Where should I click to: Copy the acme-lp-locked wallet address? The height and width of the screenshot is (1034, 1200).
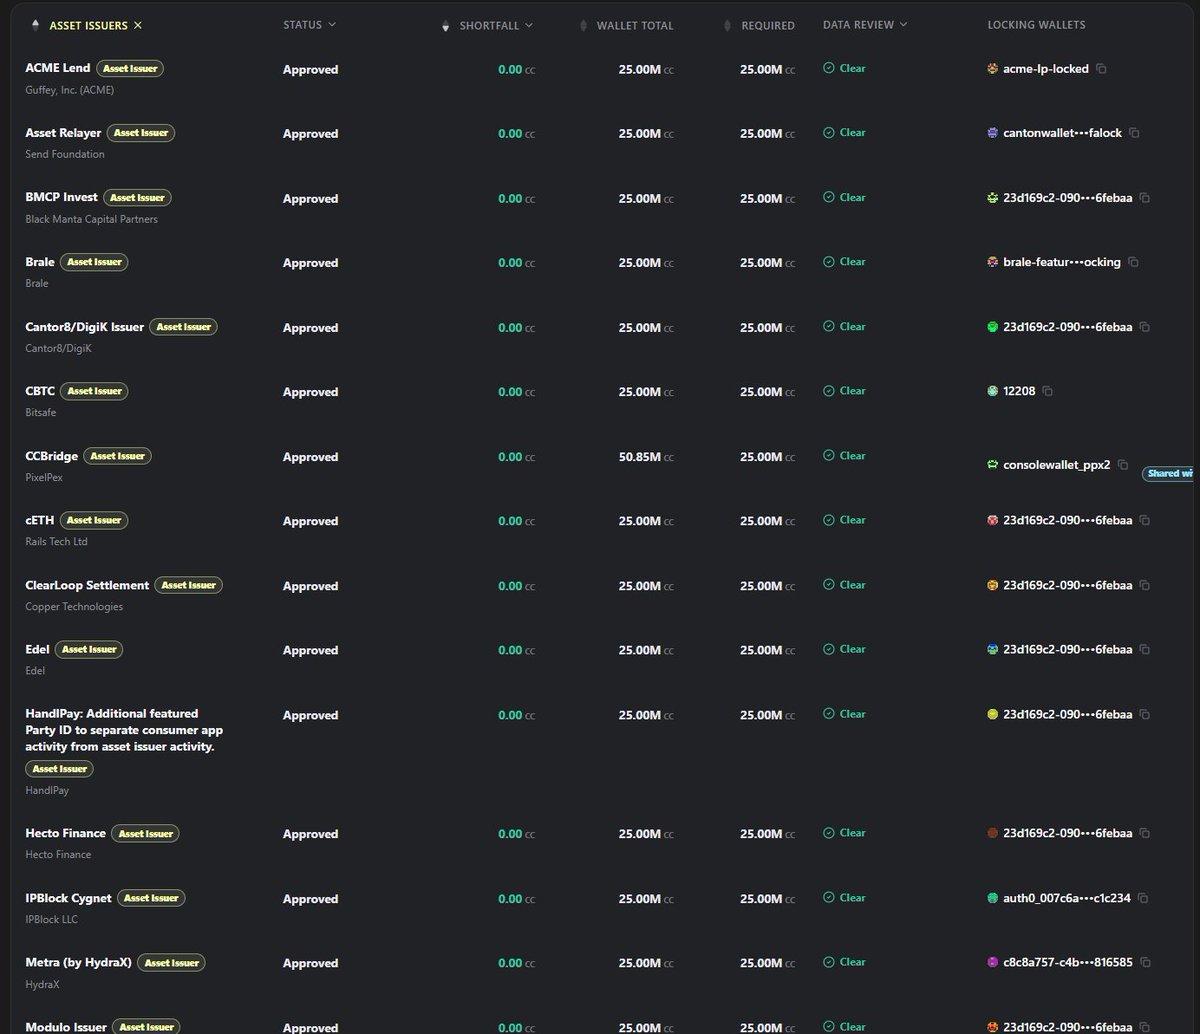click(1101, 69)
